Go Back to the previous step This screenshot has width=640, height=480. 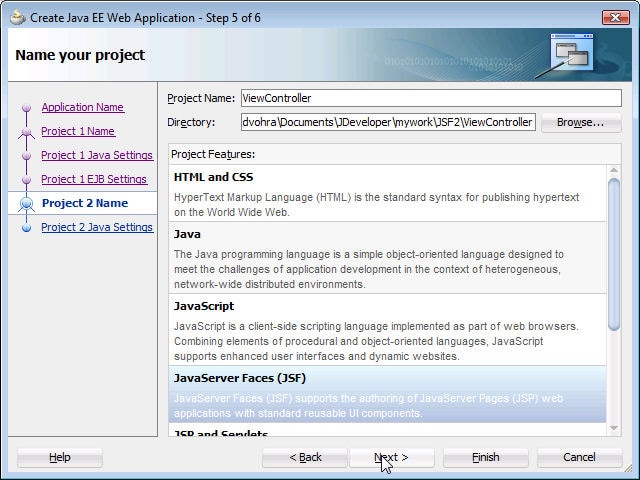(305, 458)
